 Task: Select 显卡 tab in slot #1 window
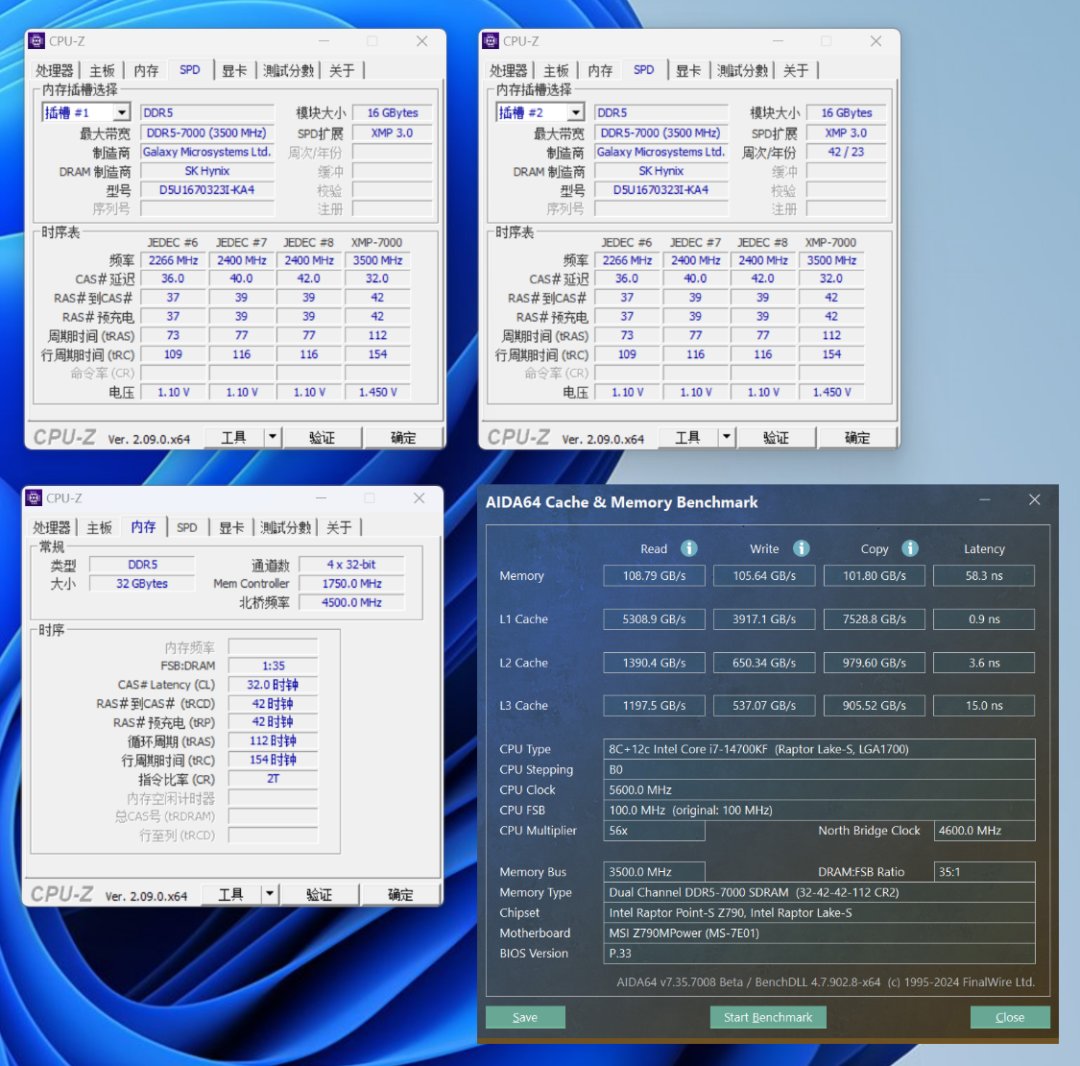pyautogui.click(x=234, y=70)
